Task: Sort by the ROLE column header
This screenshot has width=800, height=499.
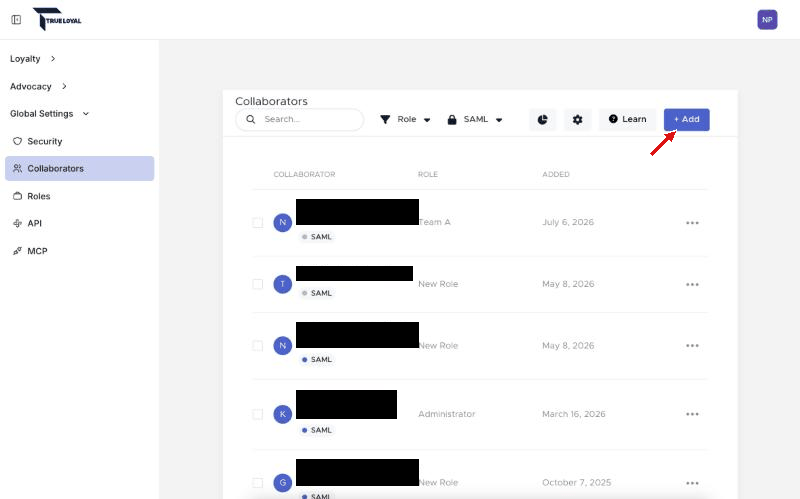Action: [x=428, y=174]
